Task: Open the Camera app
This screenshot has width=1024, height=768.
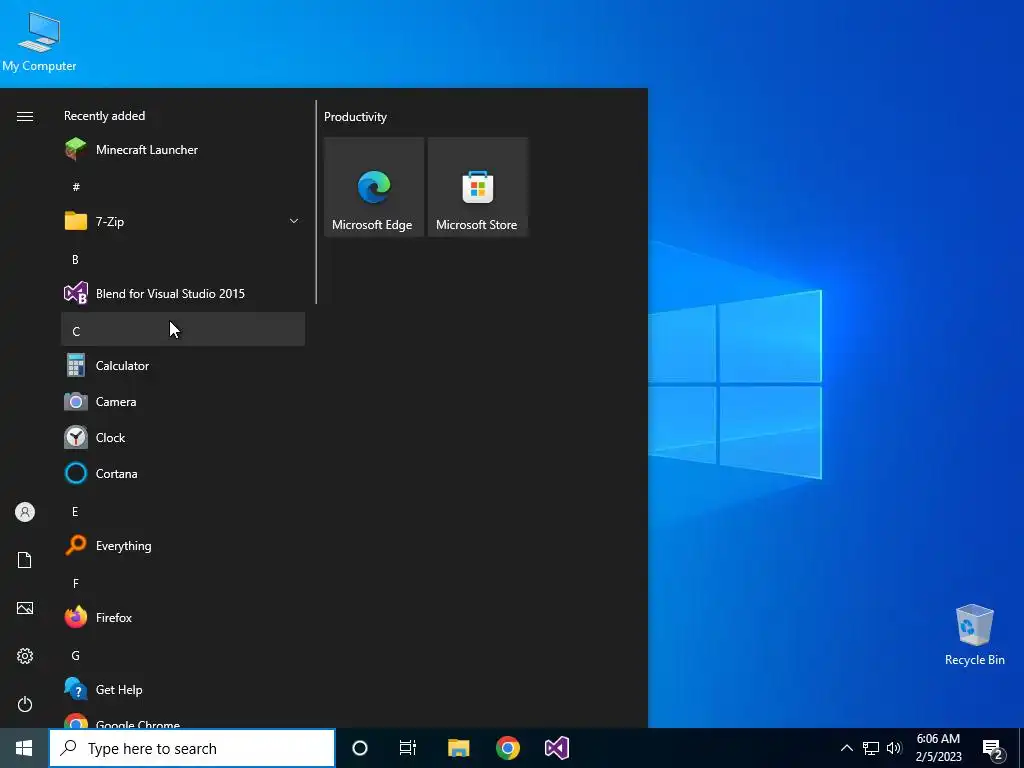Action: pyautogui.click(x=183, y=402)
